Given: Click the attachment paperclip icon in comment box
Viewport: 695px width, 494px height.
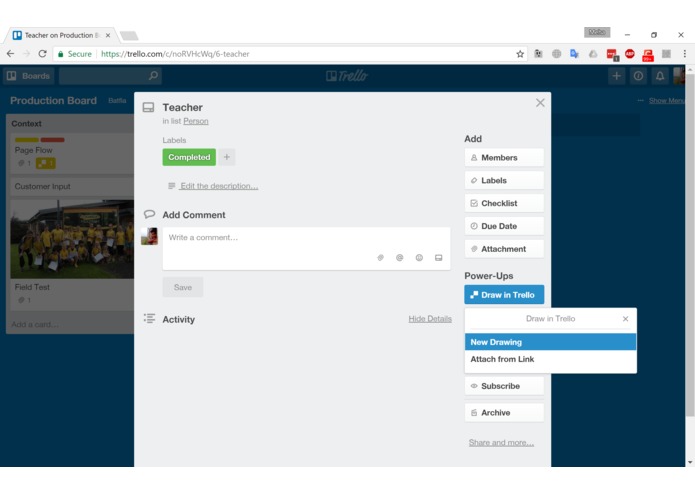Looking at the screenshot, I should [x=380, y=258].
